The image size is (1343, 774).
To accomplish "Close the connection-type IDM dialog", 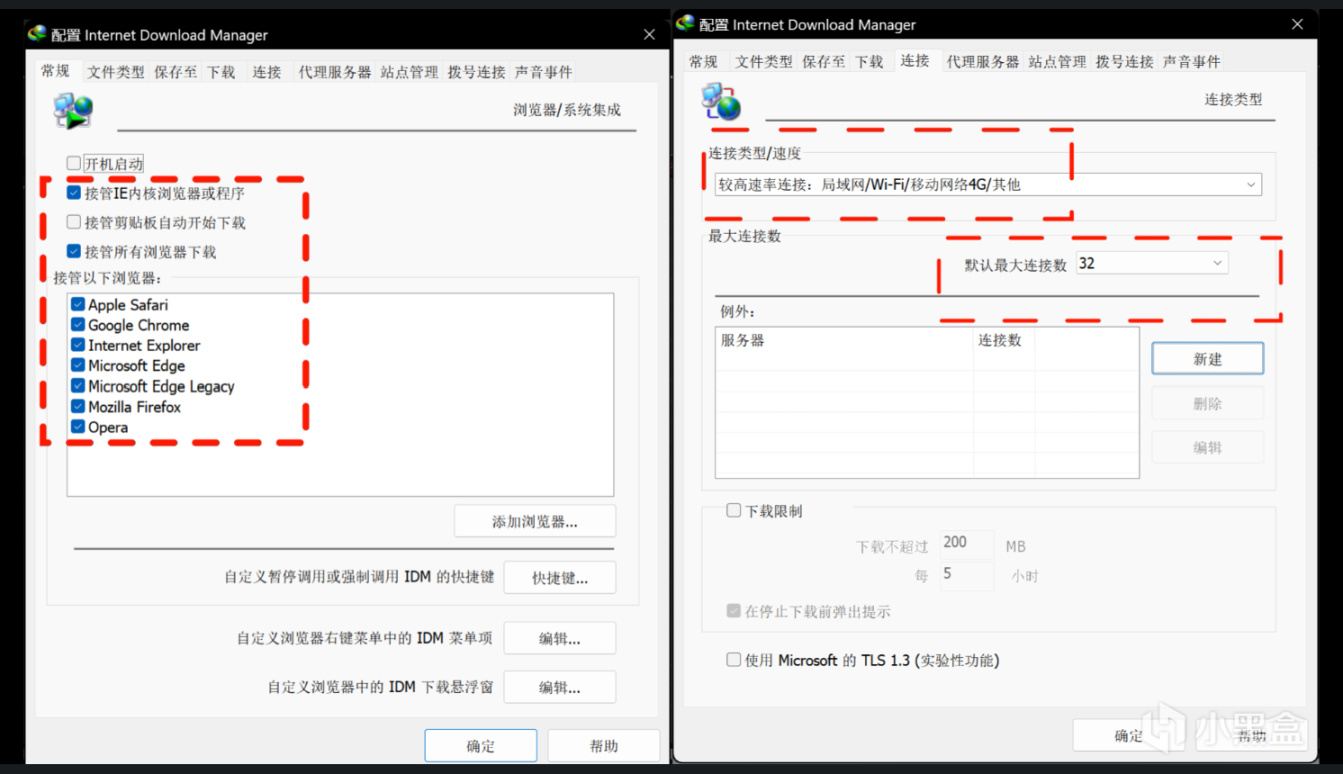I will tap(1297, 24).
